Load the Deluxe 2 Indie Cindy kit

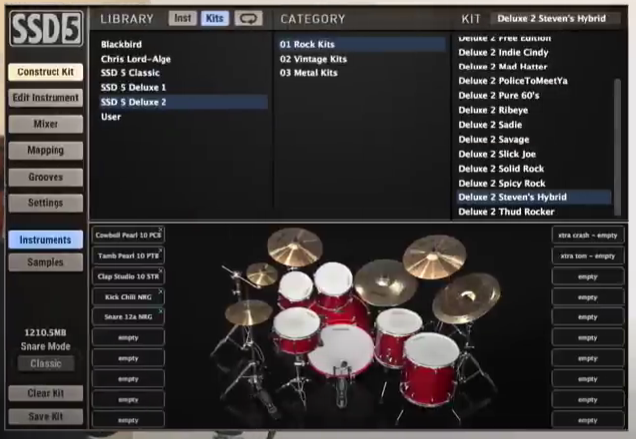534,52
